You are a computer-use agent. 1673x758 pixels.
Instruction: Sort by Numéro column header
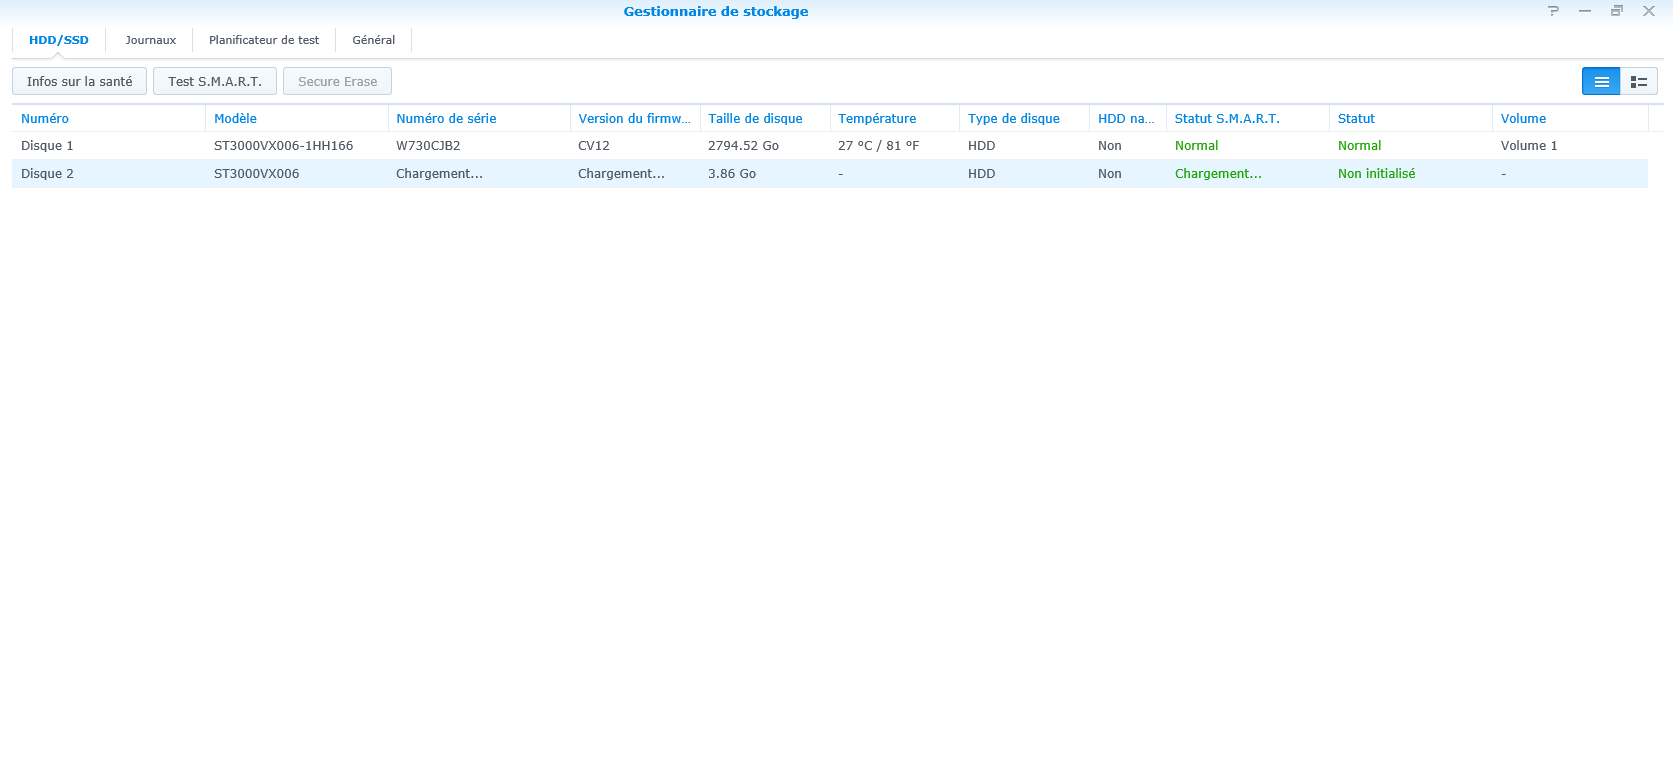coord(45,118)
